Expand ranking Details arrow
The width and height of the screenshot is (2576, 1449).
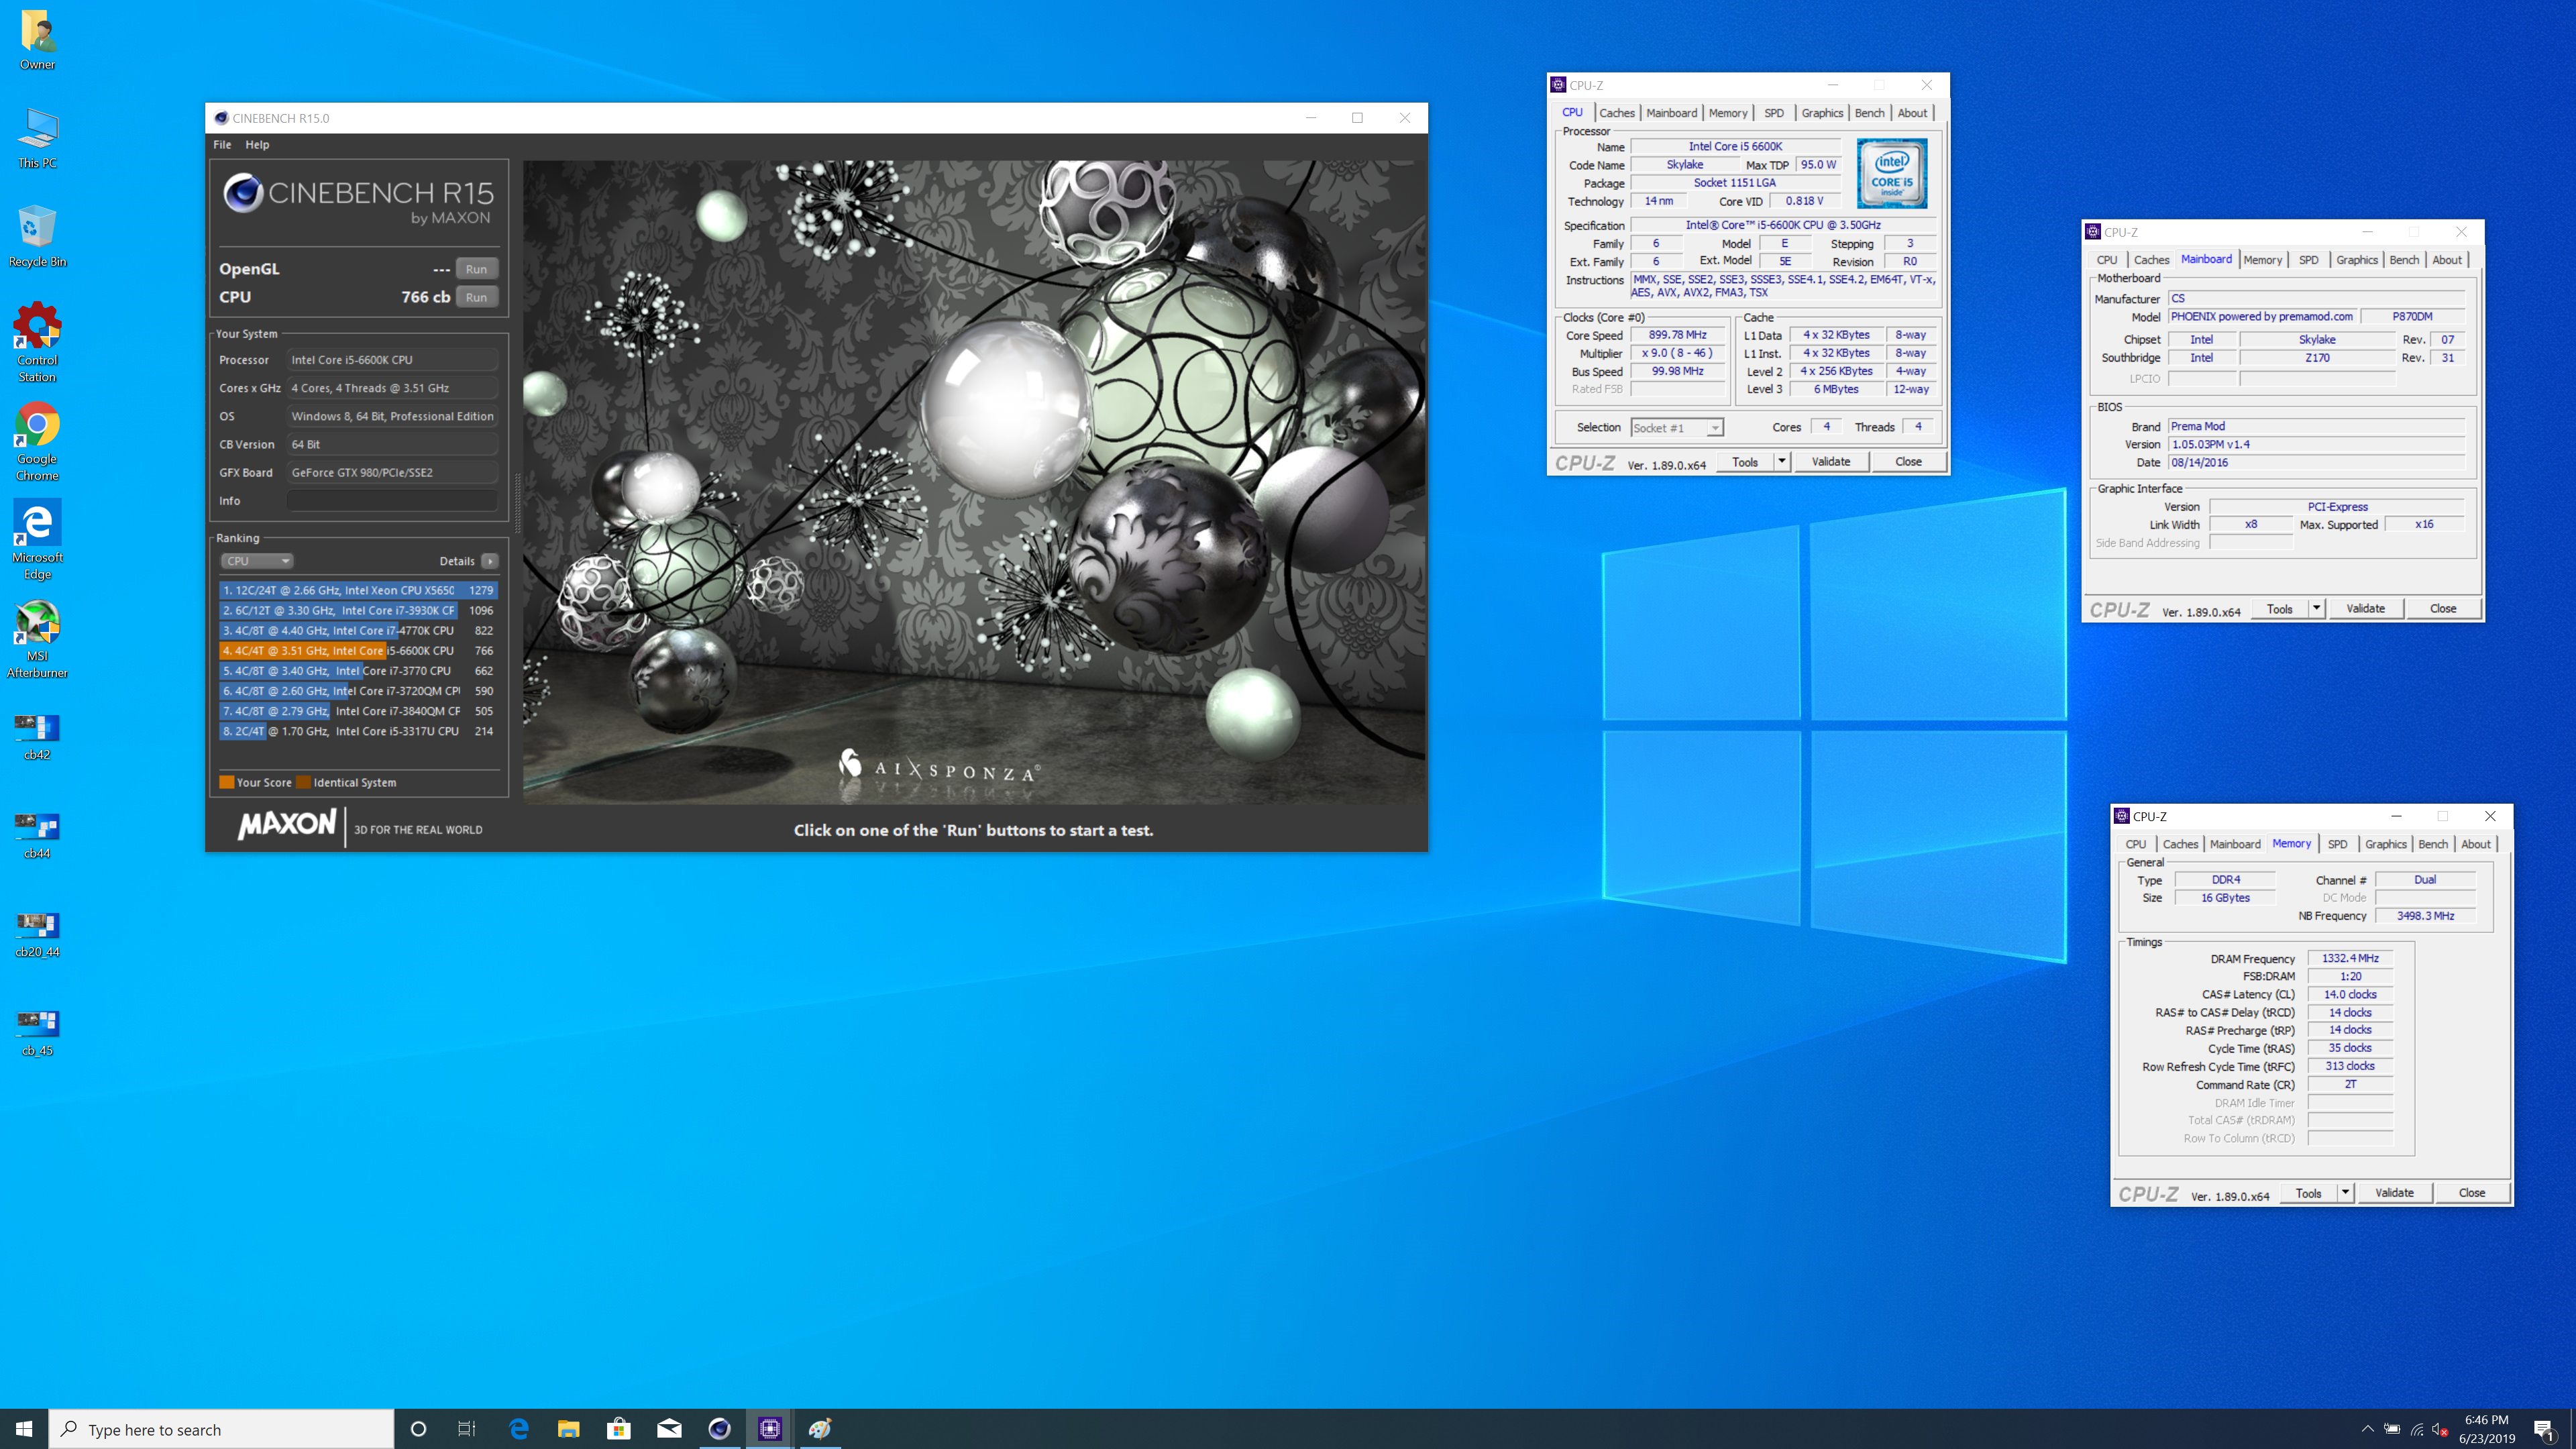490,561
